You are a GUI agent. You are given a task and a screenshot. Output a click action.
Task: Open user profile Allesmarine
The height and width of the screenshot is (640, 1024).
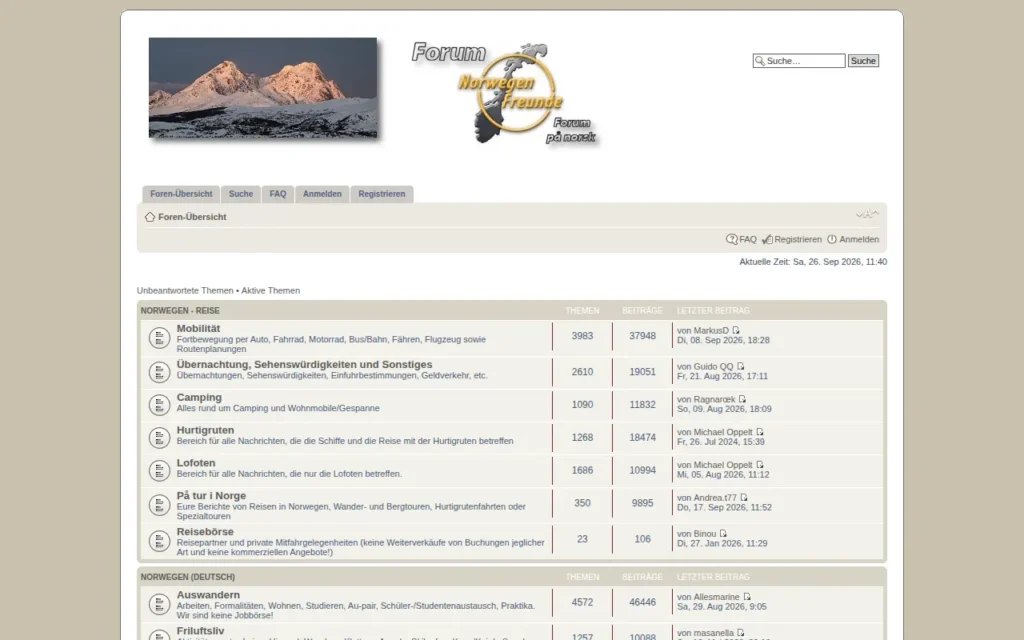pyautogui.click(x=716, y=597)
